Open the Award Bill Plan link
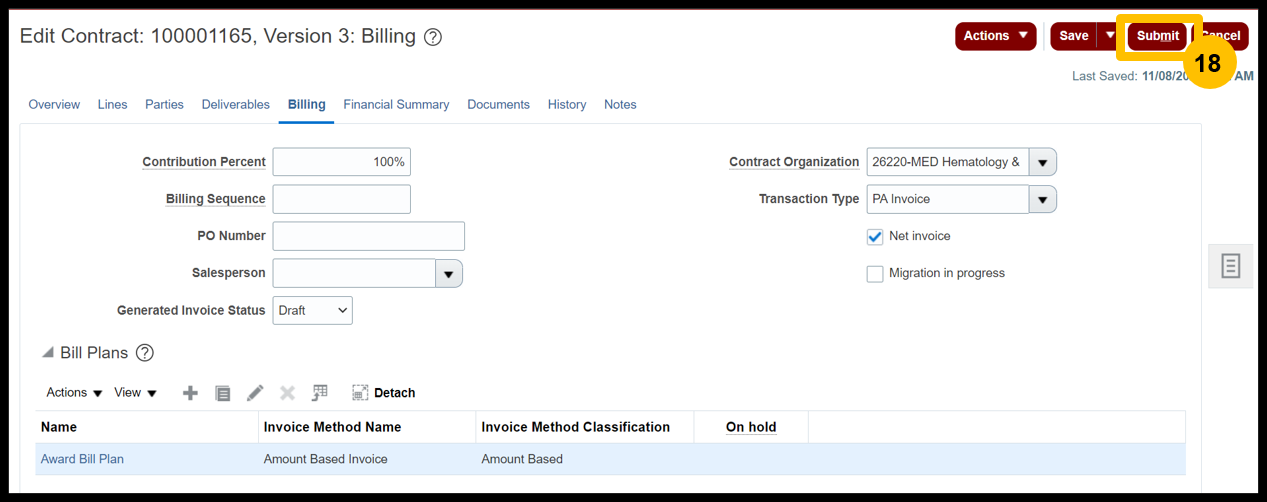The image size is (1267, 502). (x=82, y=460)
